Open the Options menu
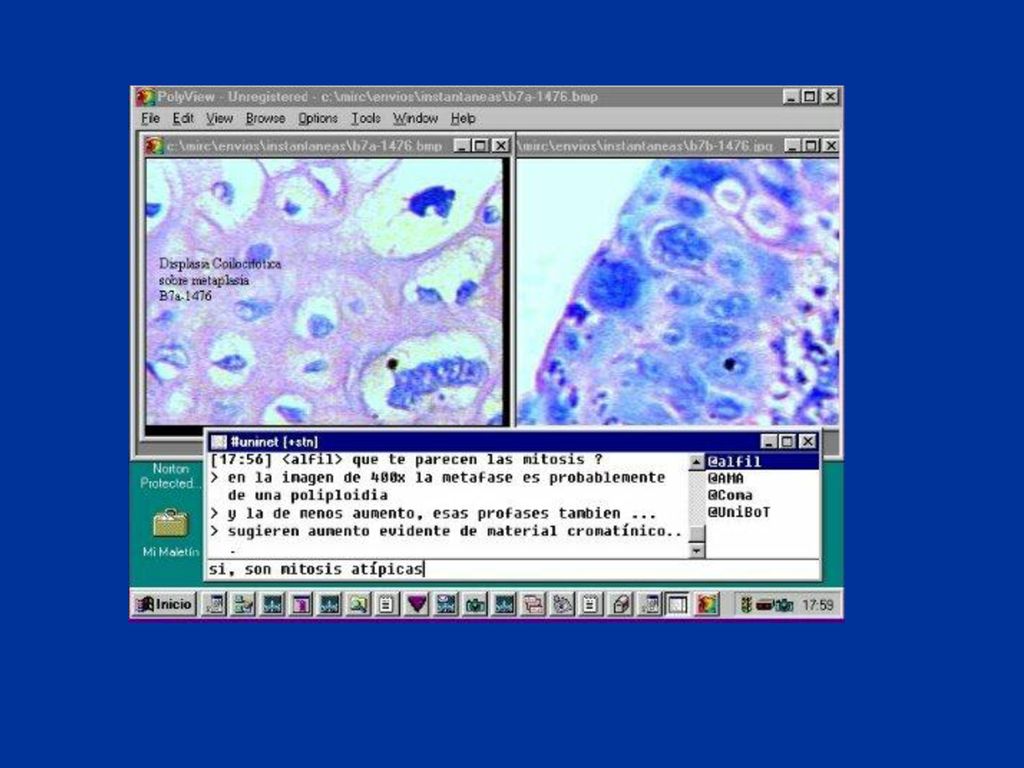The height and width of the screenshot is (768, 1024). 318,119
